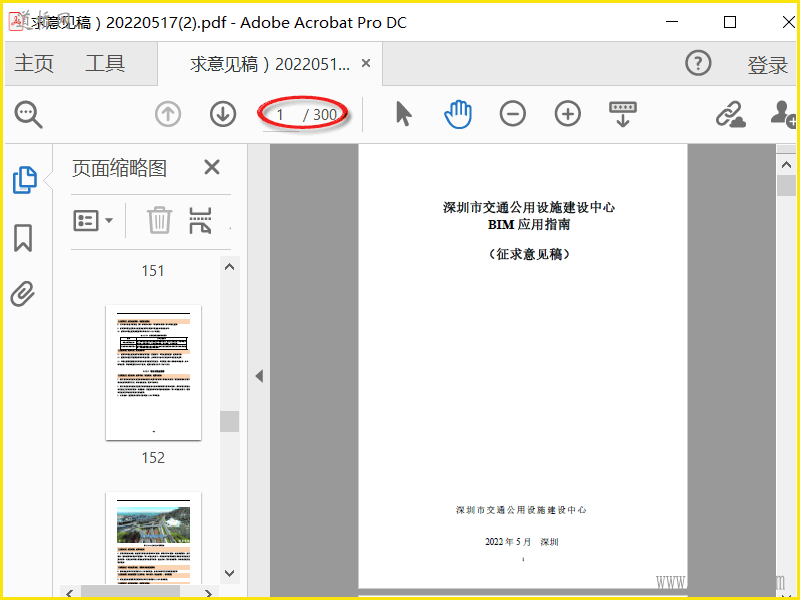This screenshot has width=800, height=600.
Task: Delete selected pages with trash icon
Action: coord(159,220)
